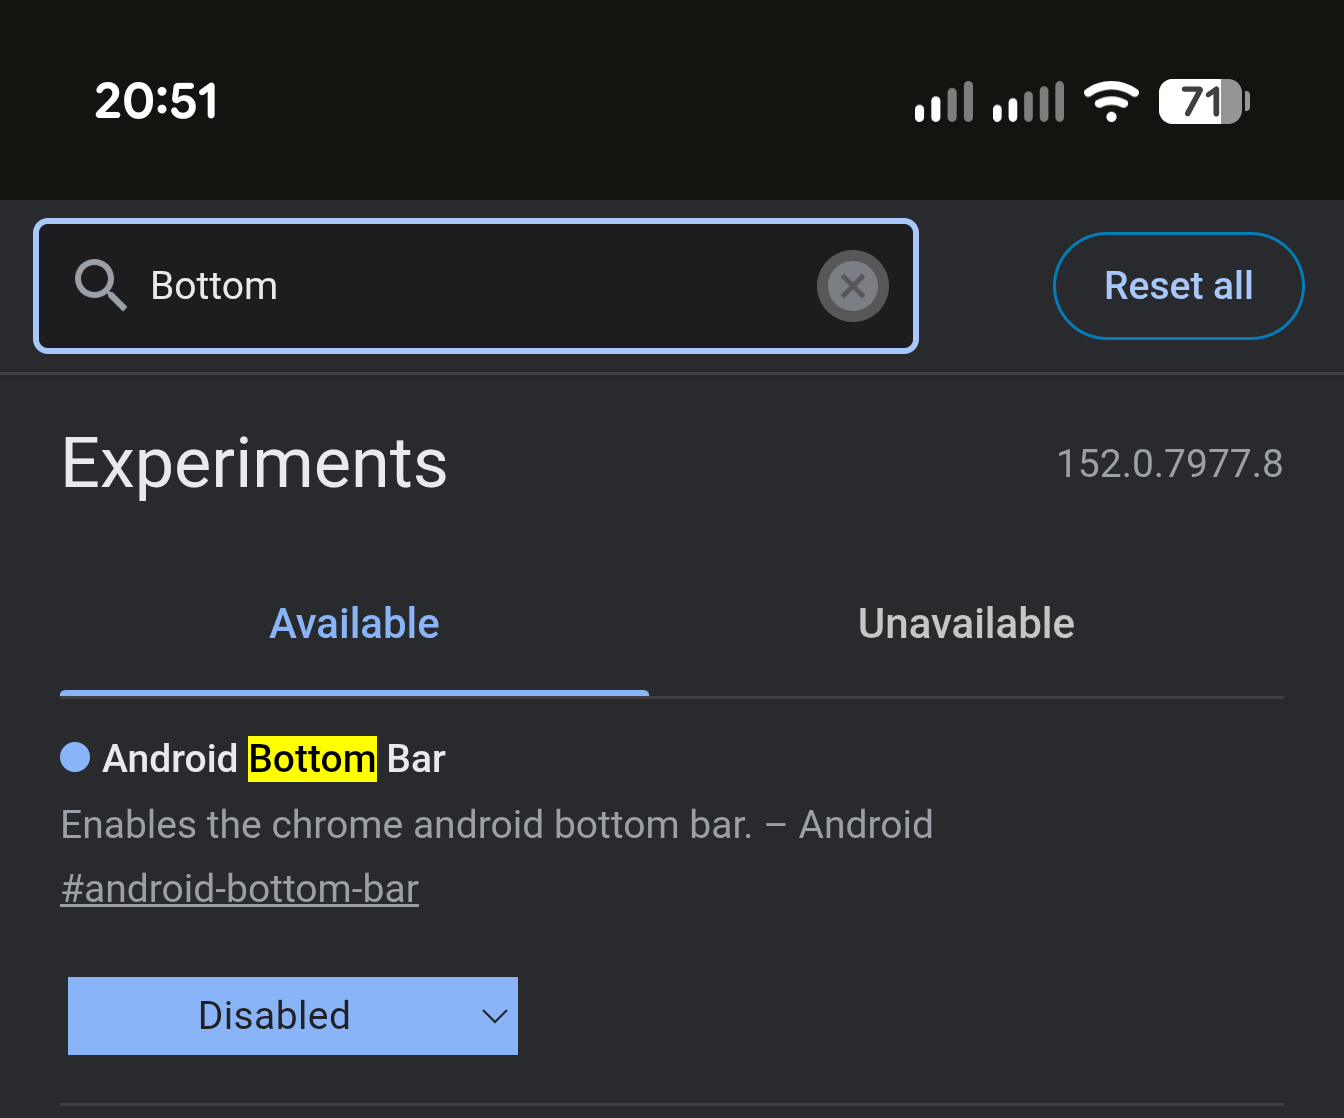Click the Experiments page heading
This screenshot has height=1118, width=1344.
click(x=255, y=463)
